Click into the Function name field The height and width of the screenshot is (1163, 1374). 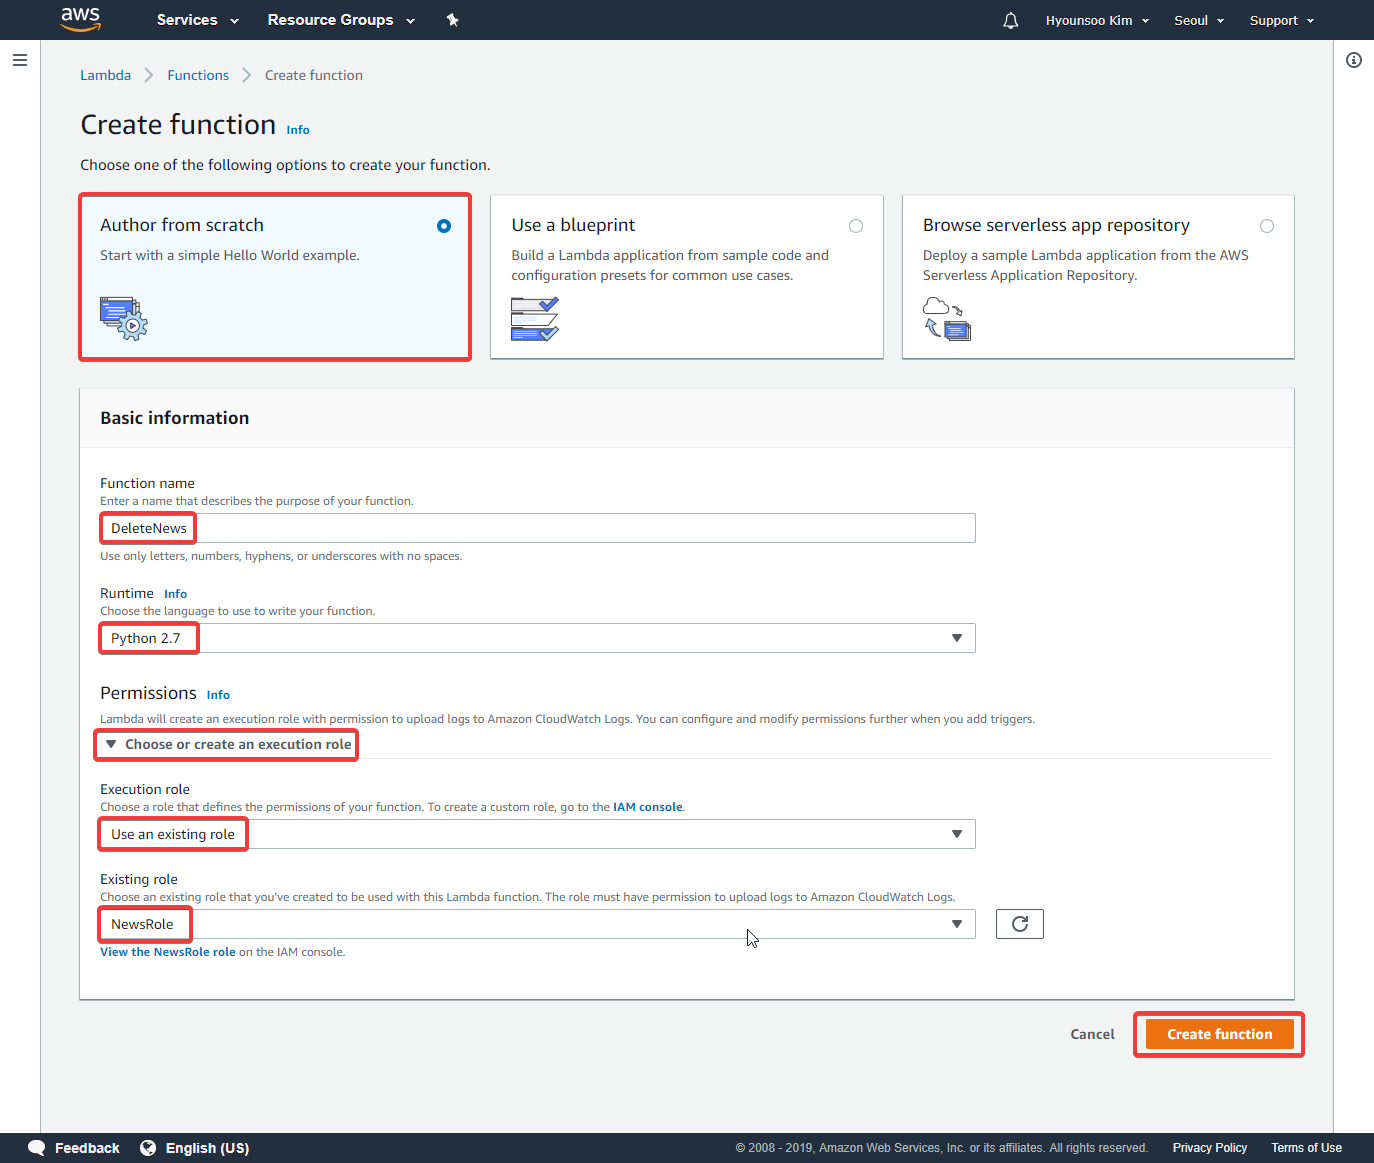538,528
